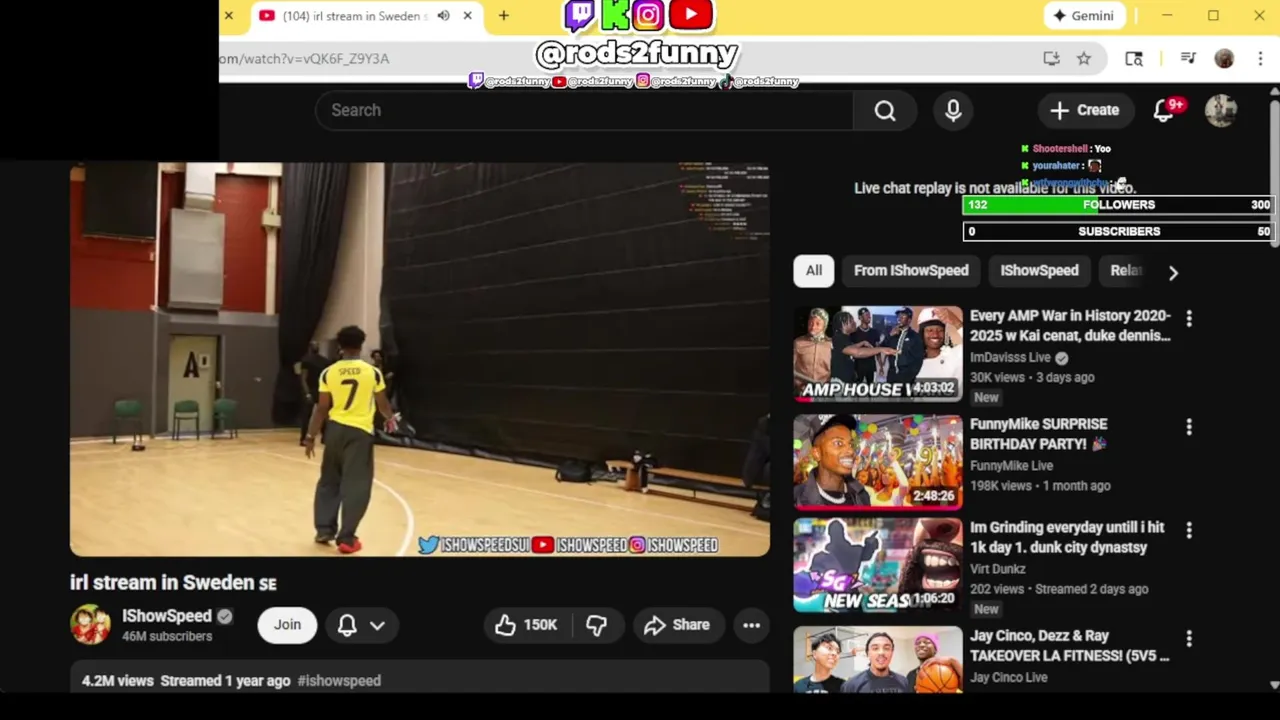Start voice search with microphone icon
The width and height of the screenshot is (1280, 720).
pyautogui.click(x=953, y=110)
